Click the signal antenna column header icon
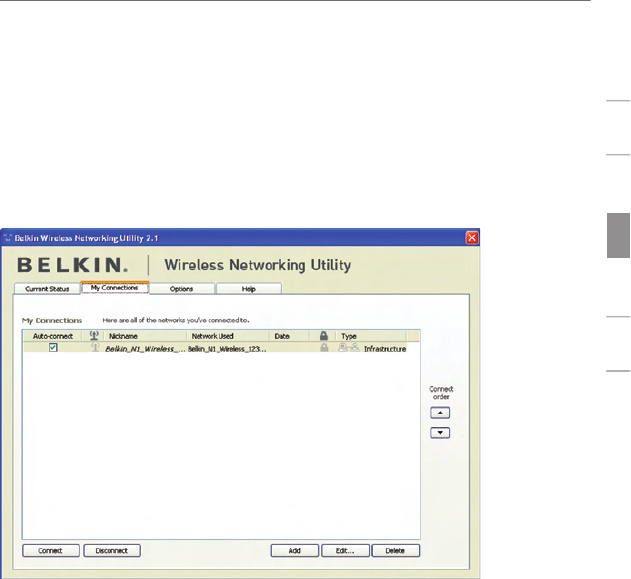Image resolution: width=631 pixels, height=579 pixels. 94,336
